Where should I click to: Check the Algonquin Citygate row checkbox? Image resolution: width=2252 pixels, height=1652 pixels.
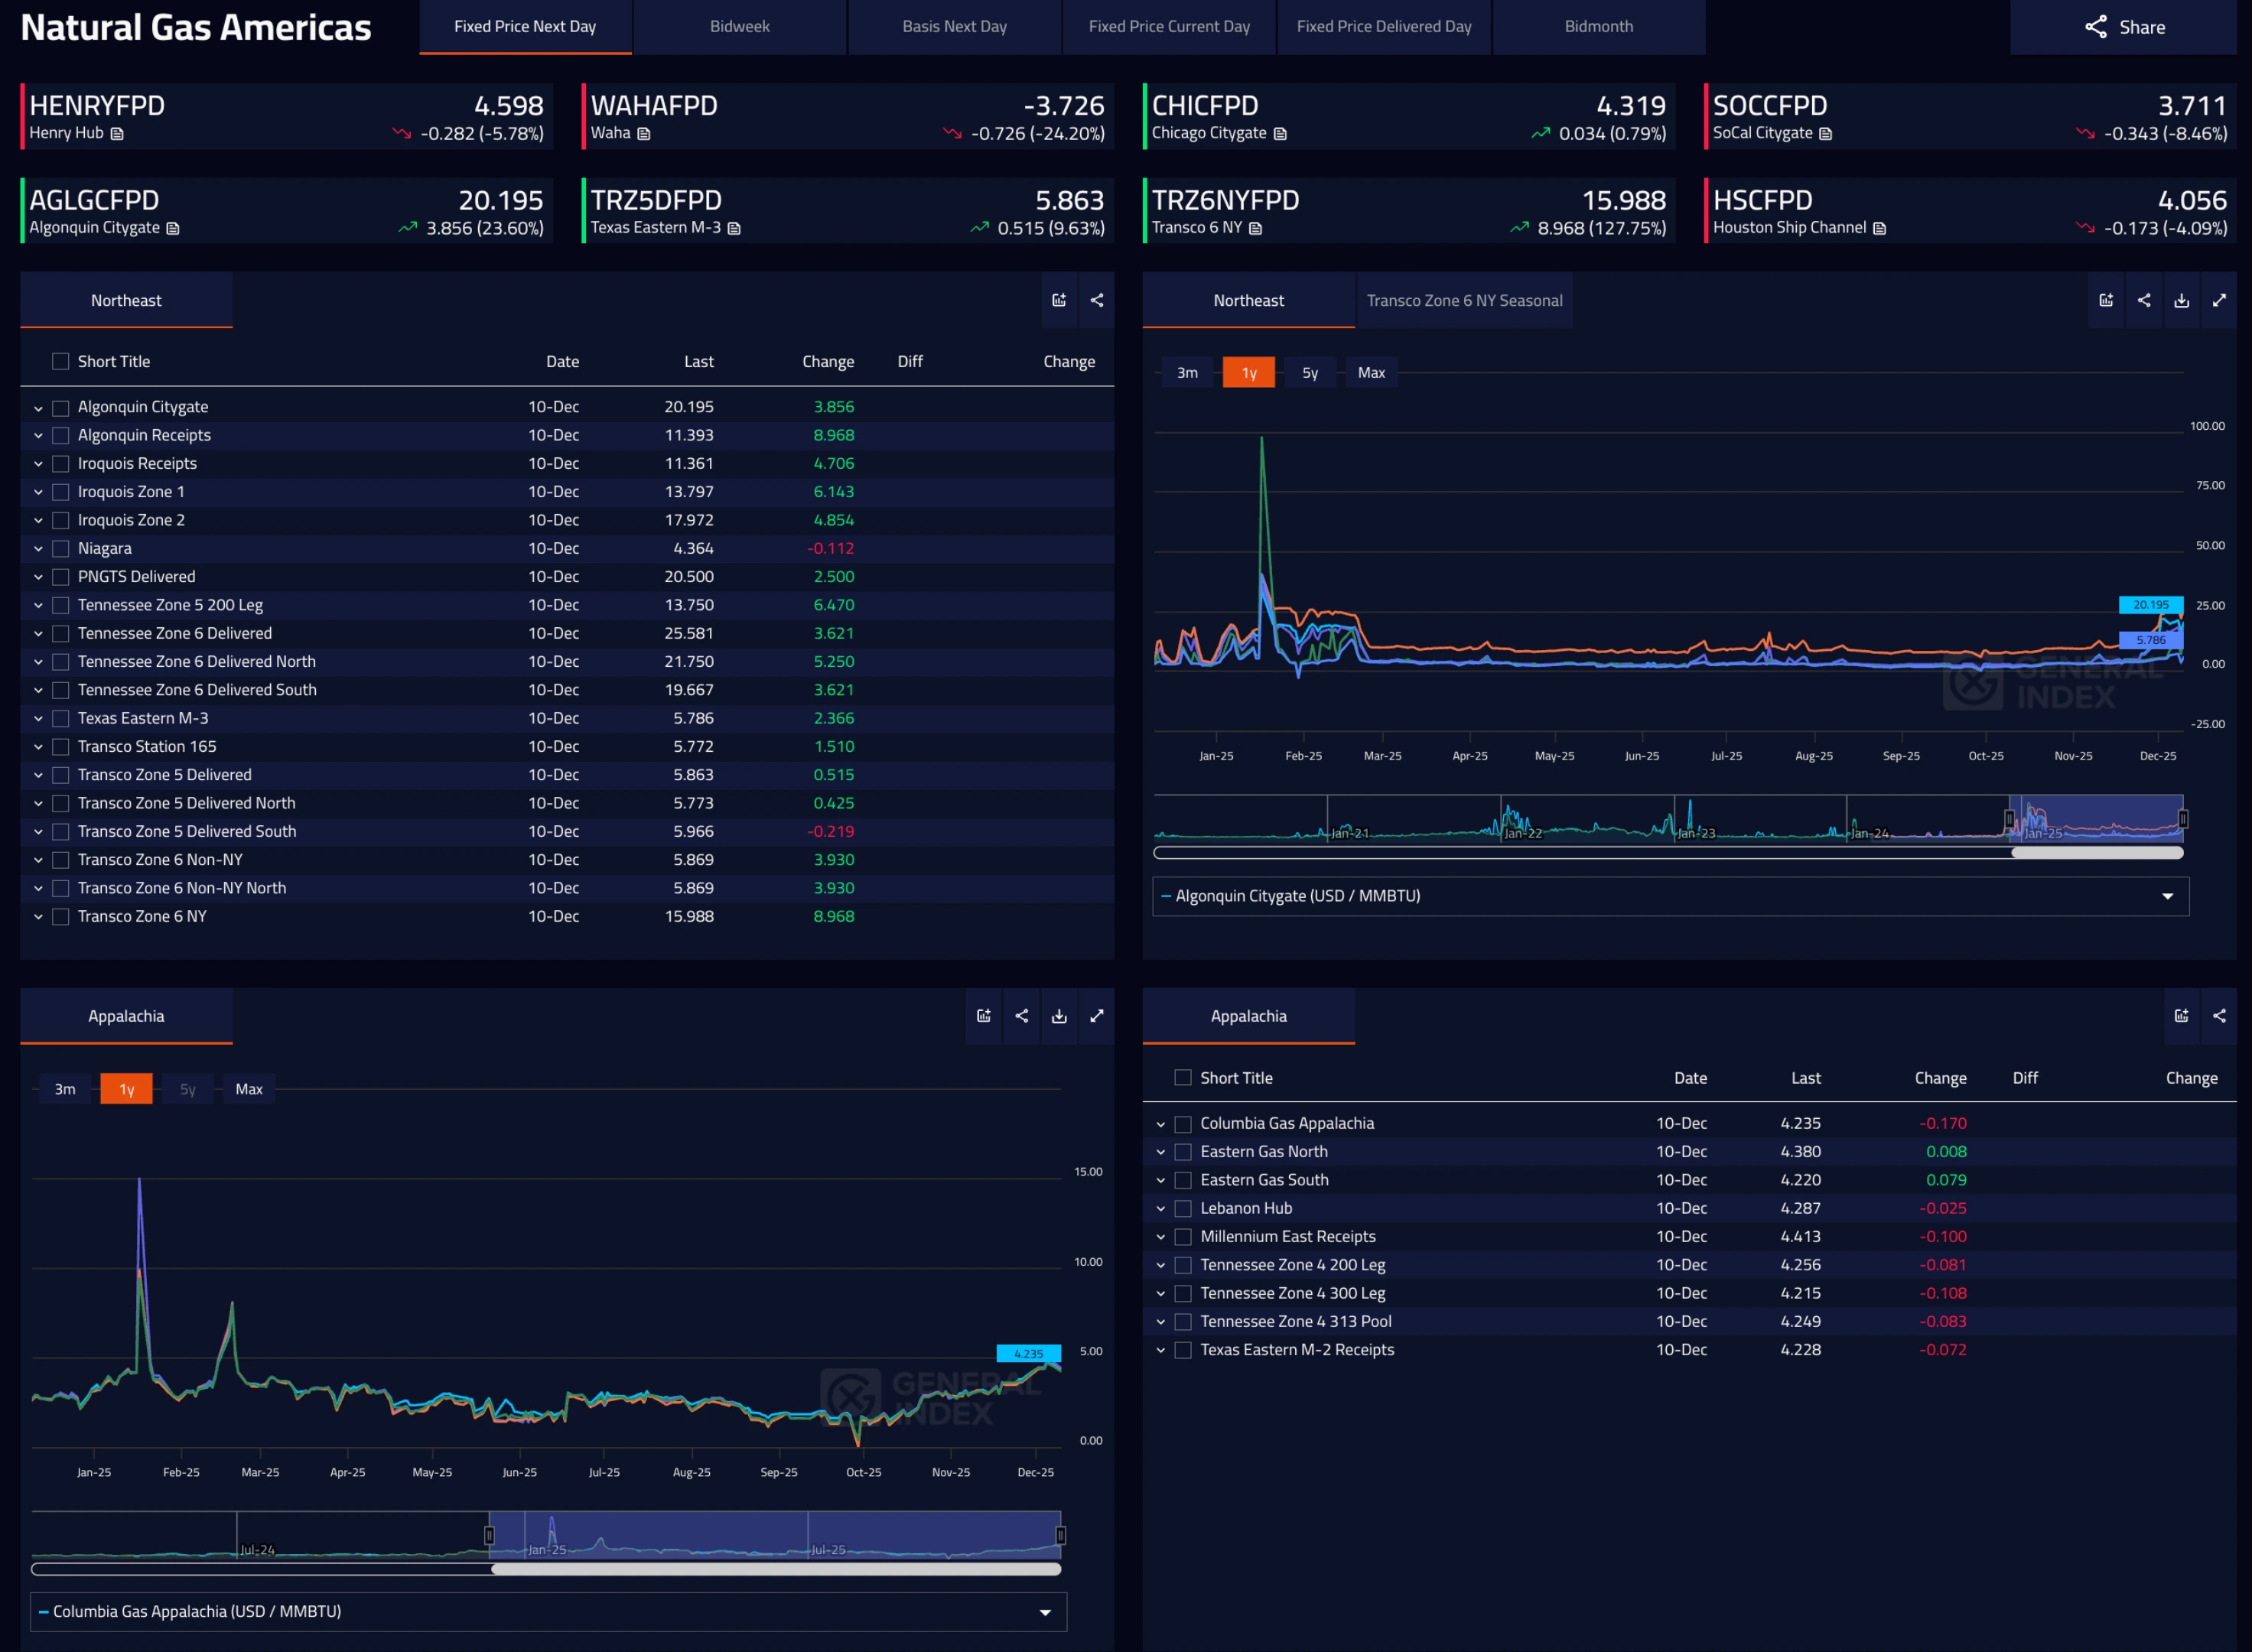pyautogui.click(x=61, y=407)
